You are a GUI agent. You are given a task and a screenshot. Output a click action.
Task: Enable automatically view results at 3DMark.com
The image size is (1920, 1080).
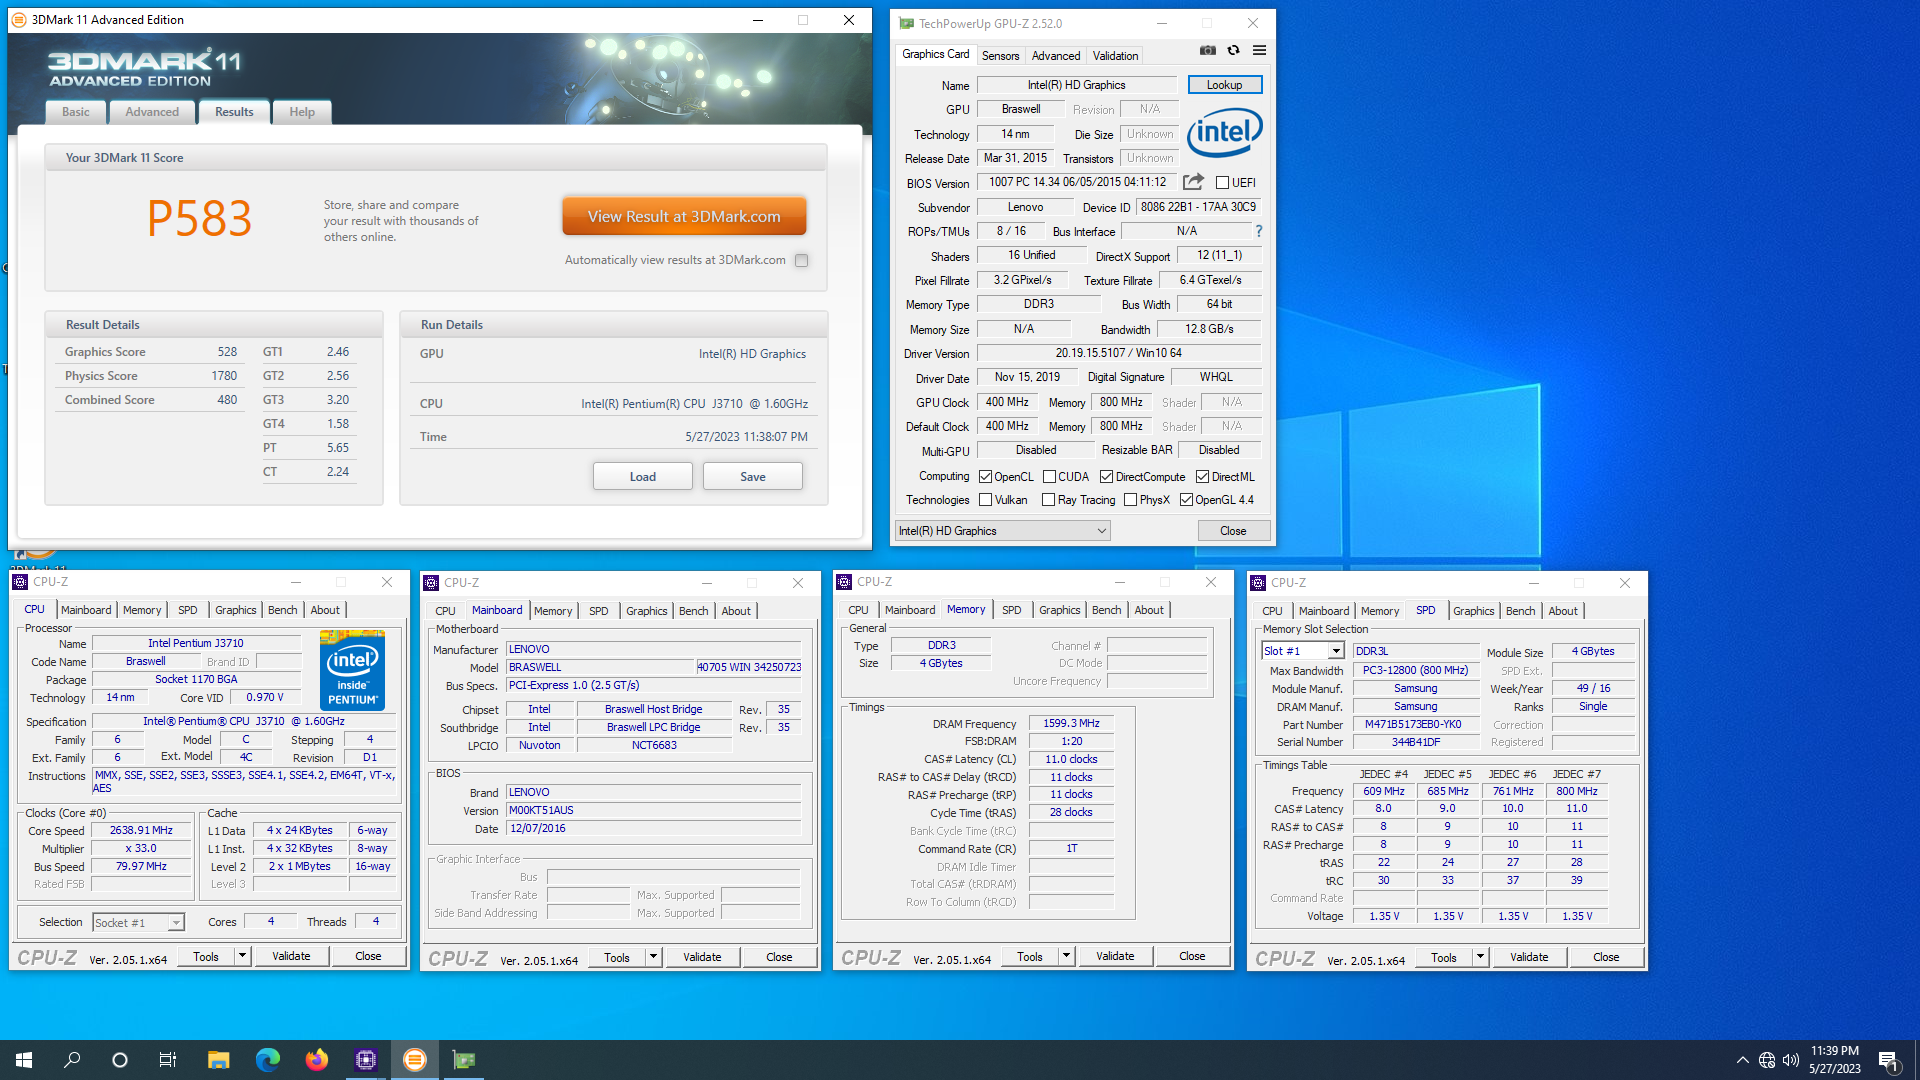click(x=801, y=260)
